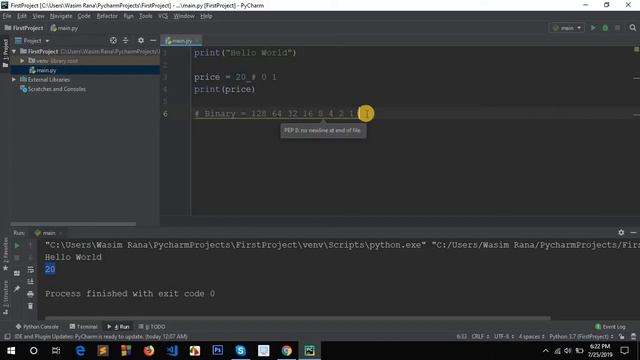Screen dimensions: 640x360
Task: Open the Edit menu
Action: [x=22, y=16]
